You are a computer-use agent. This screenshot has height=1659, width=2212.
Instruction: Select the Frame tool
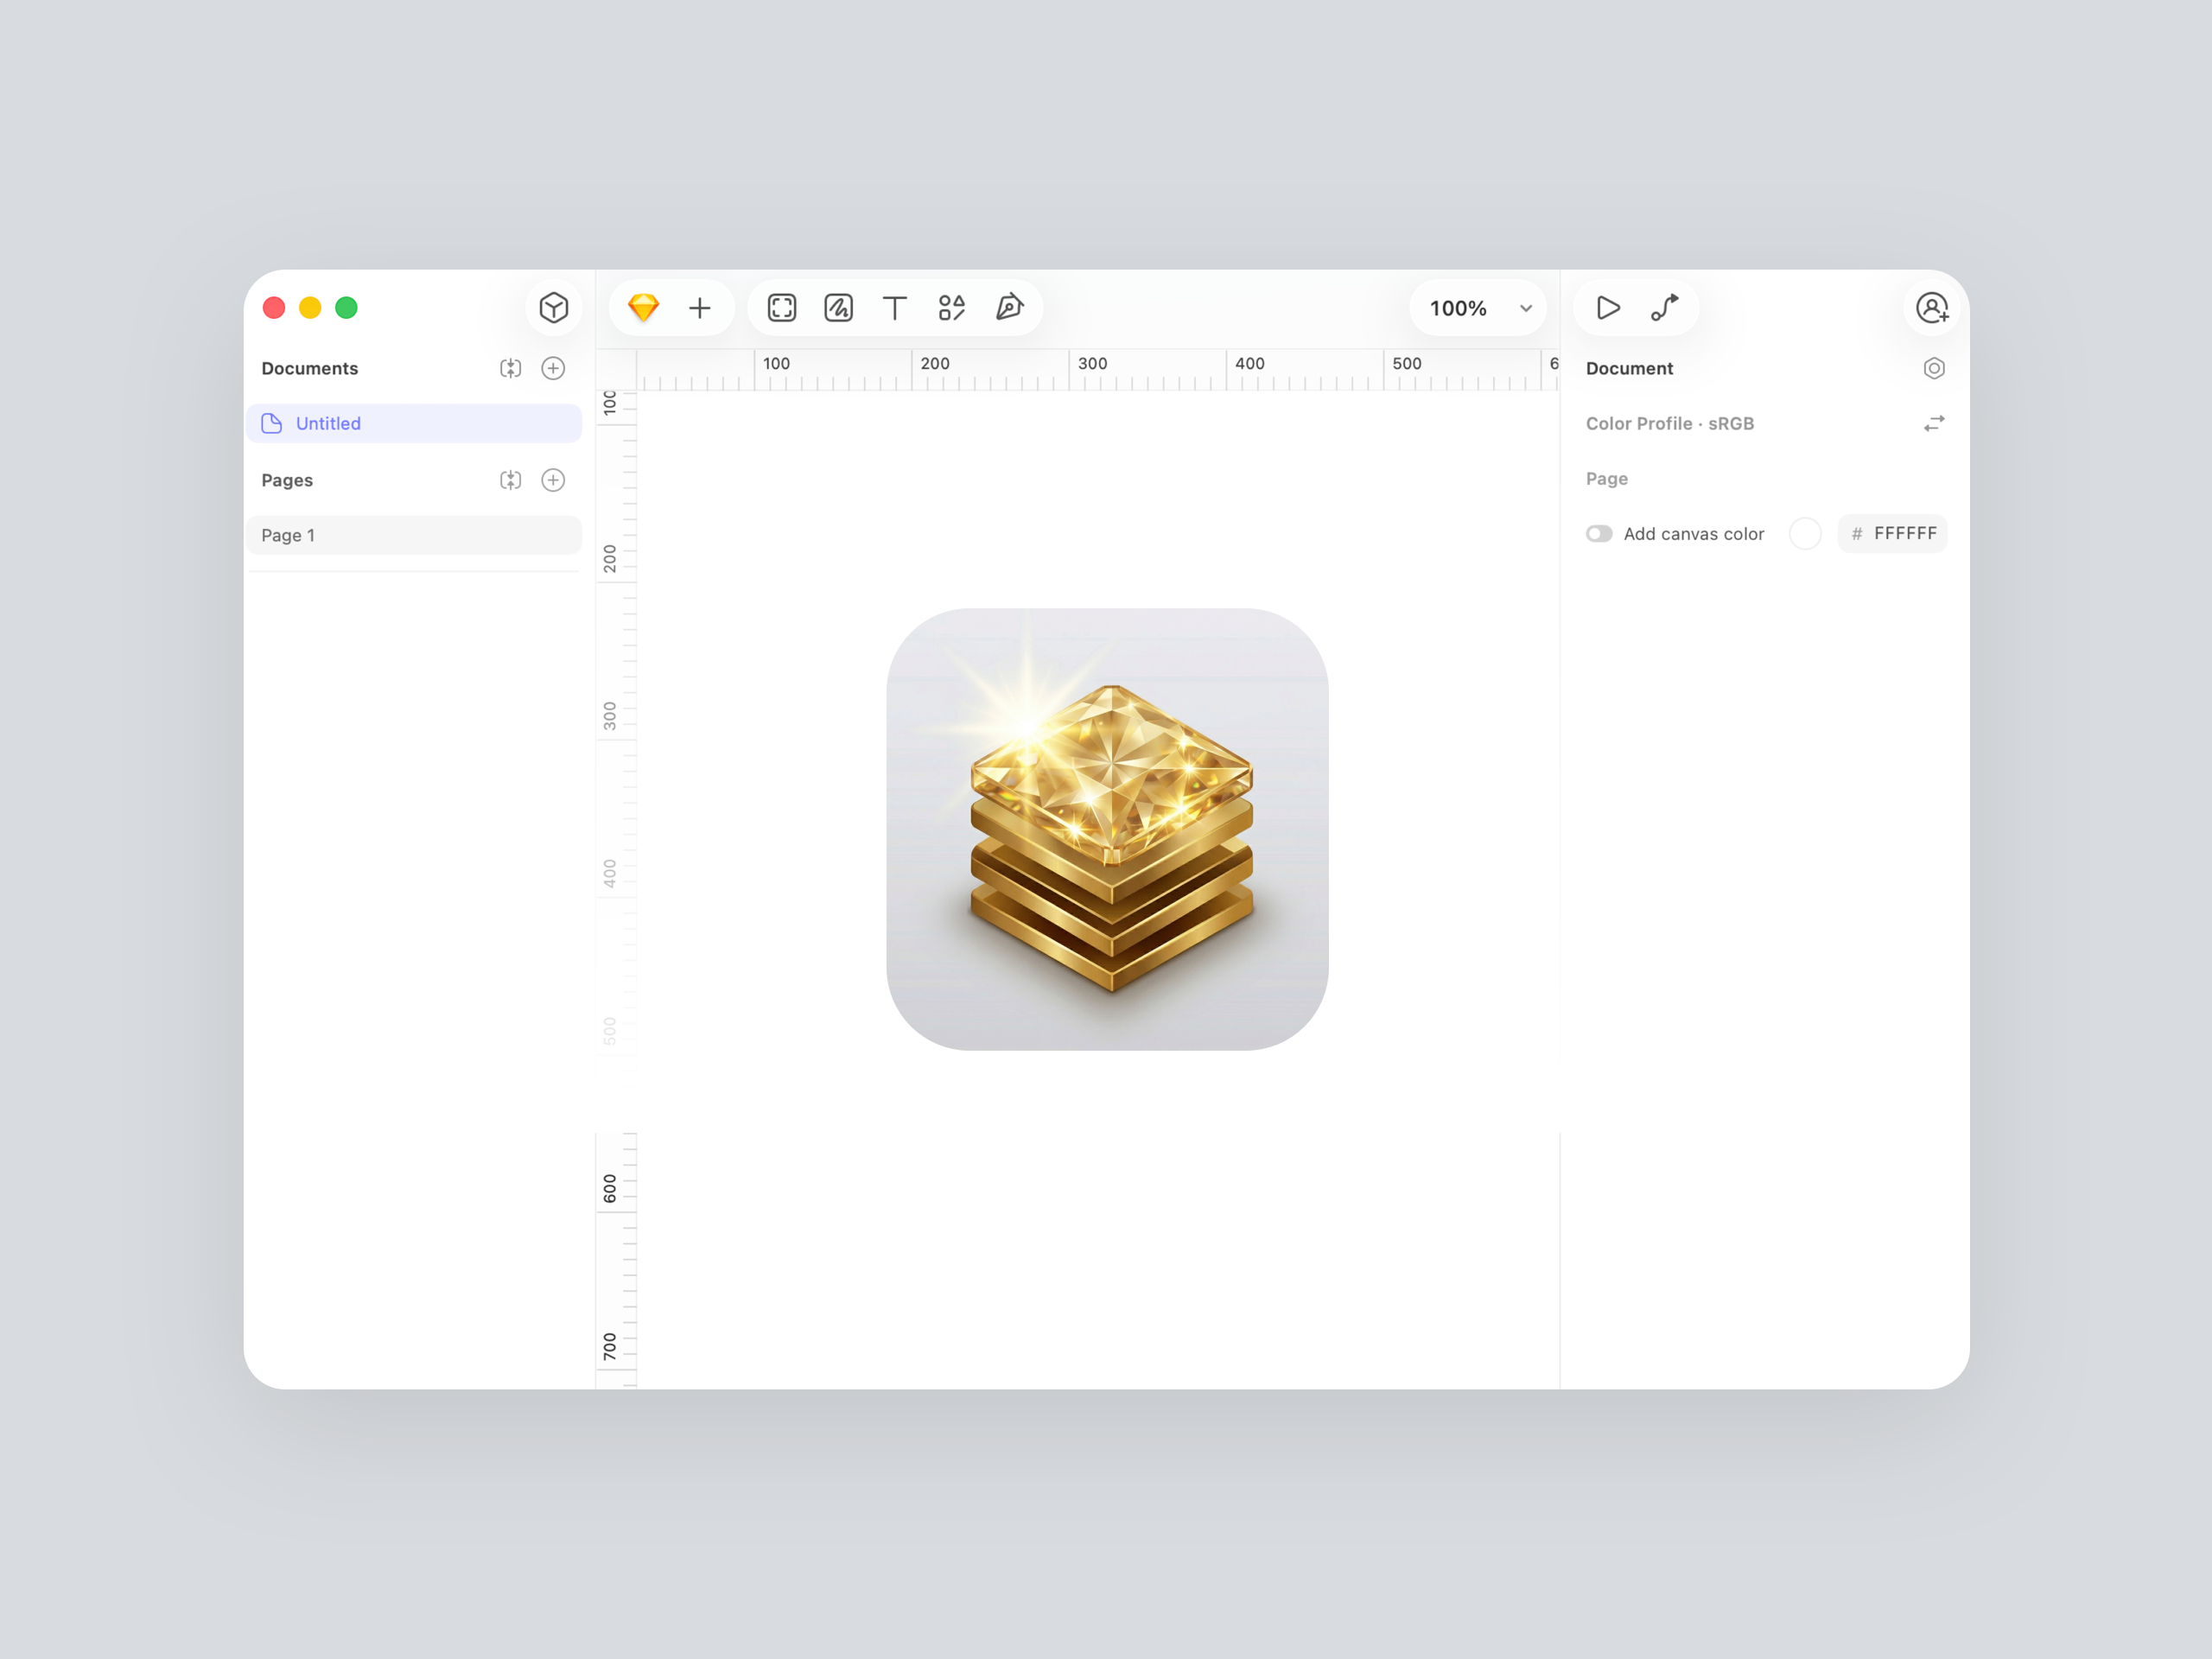781,308
